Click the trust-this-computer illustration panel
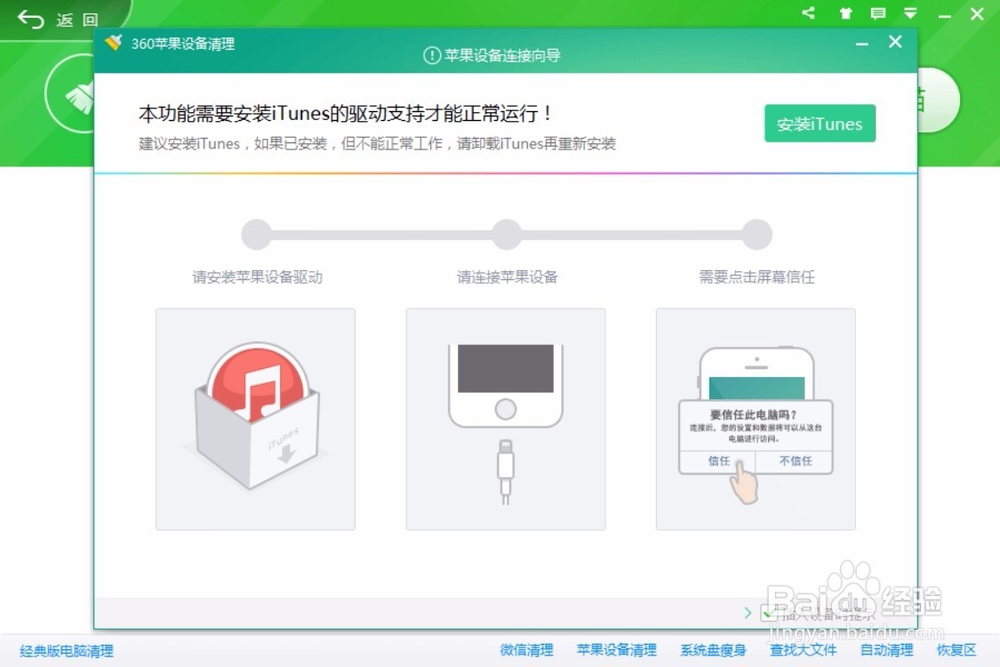The height and width of the screenshot is (667, 1000). (x=755, y=418)
